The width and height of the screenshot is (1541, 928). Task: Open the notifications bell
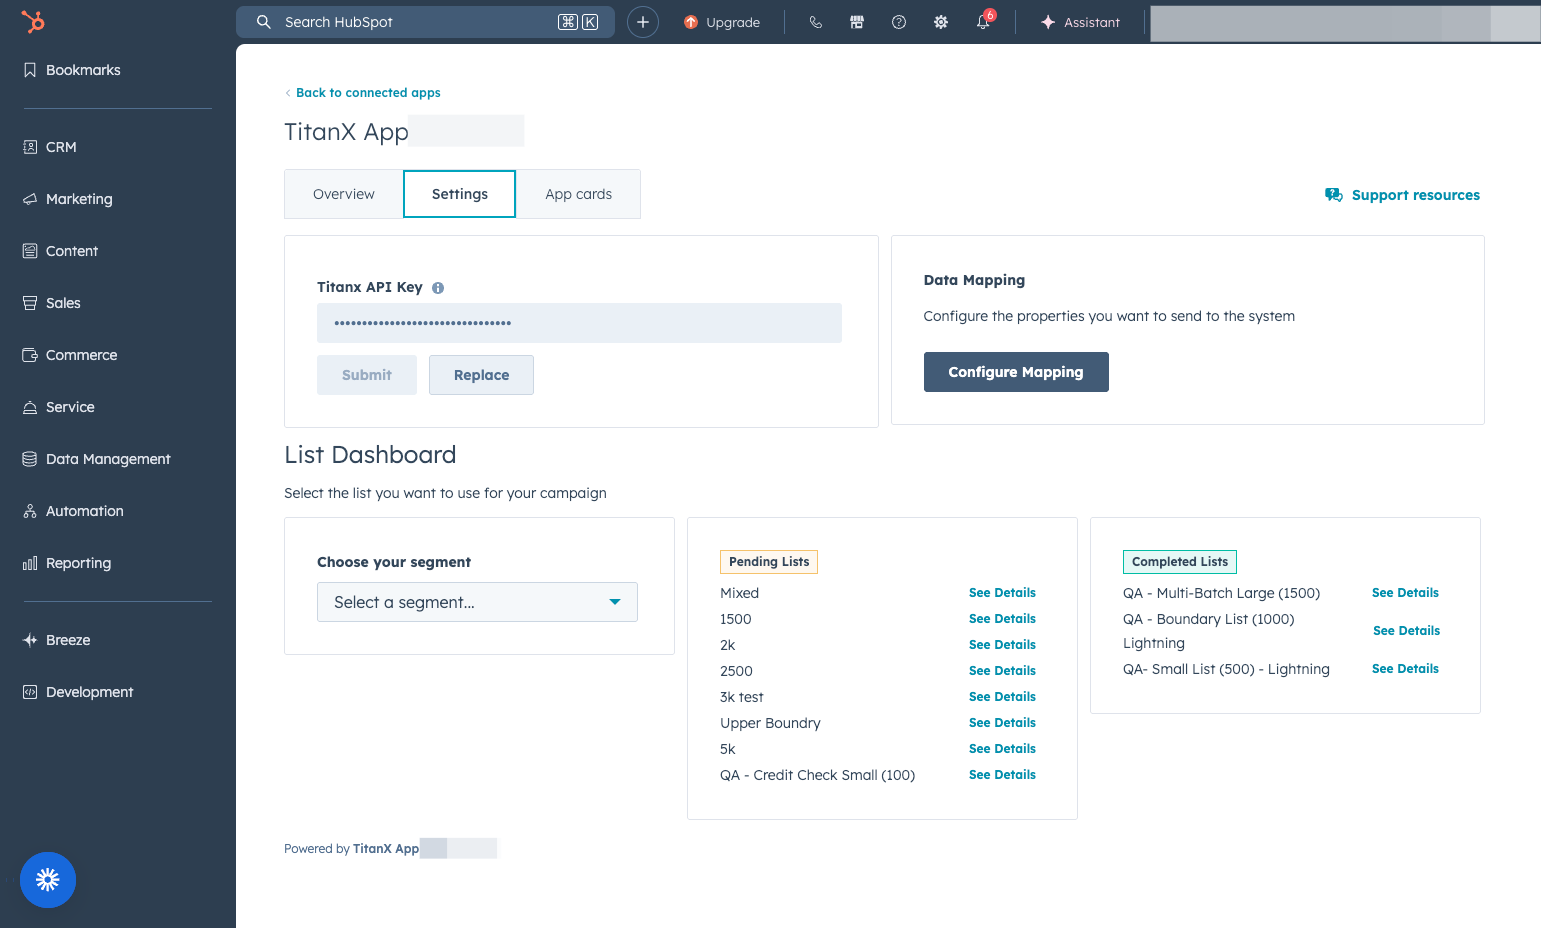click(984, 22)
